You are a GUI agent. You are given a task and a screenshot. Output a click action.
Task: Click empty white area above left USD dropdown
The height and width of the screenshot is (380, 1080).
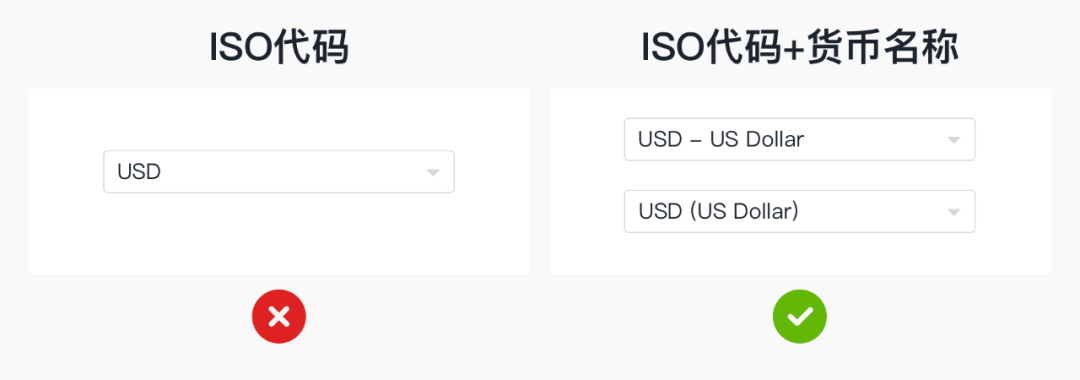[279, 119]
